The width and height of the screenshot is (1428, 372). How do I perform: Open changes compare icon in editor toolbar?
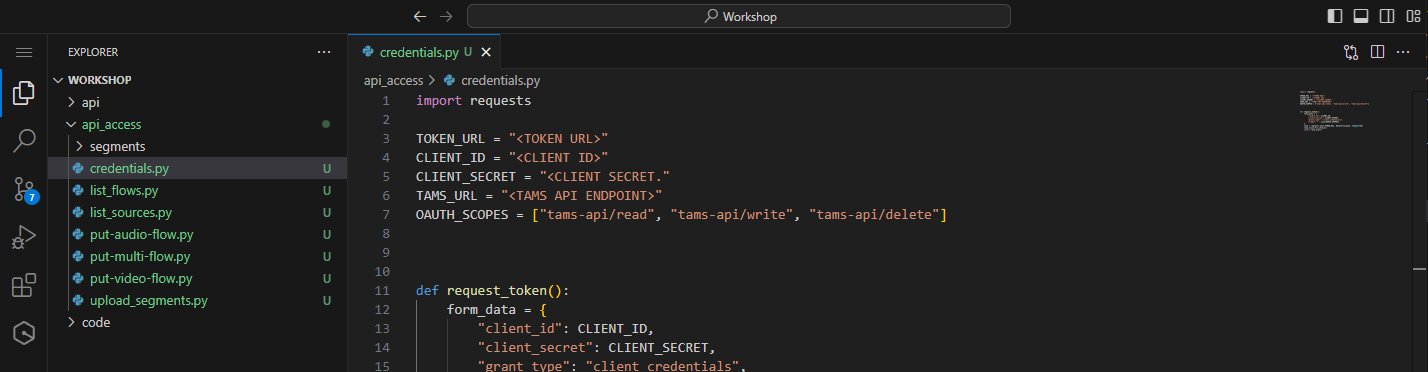(x=1351, y=52)
